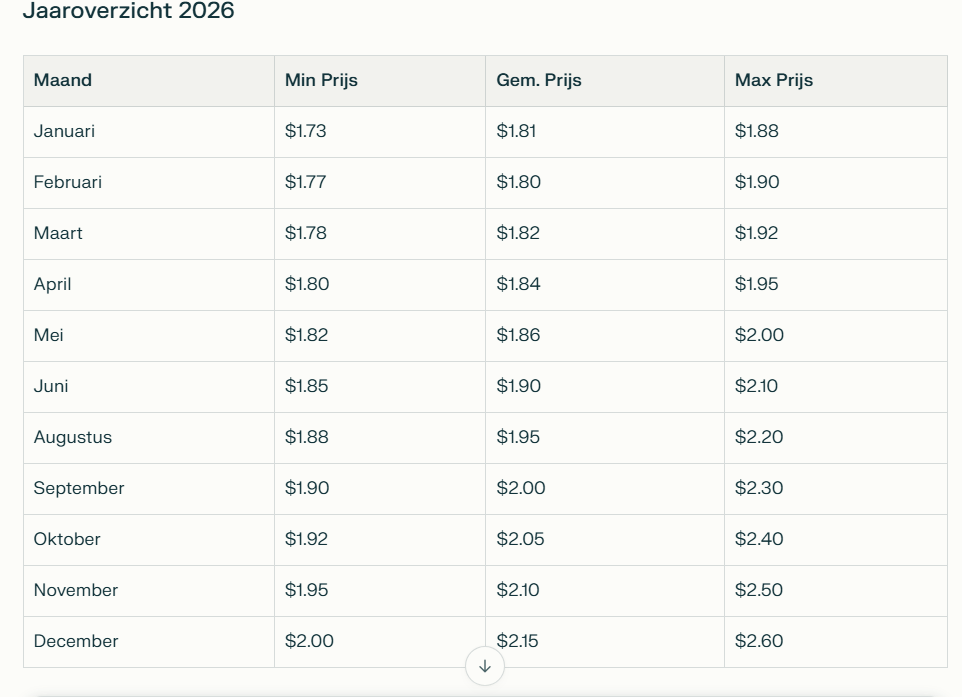The height and width of the screenshot is (697, 962).
Task: Select Juni's average price $1.90
Action: pos(518,386)
